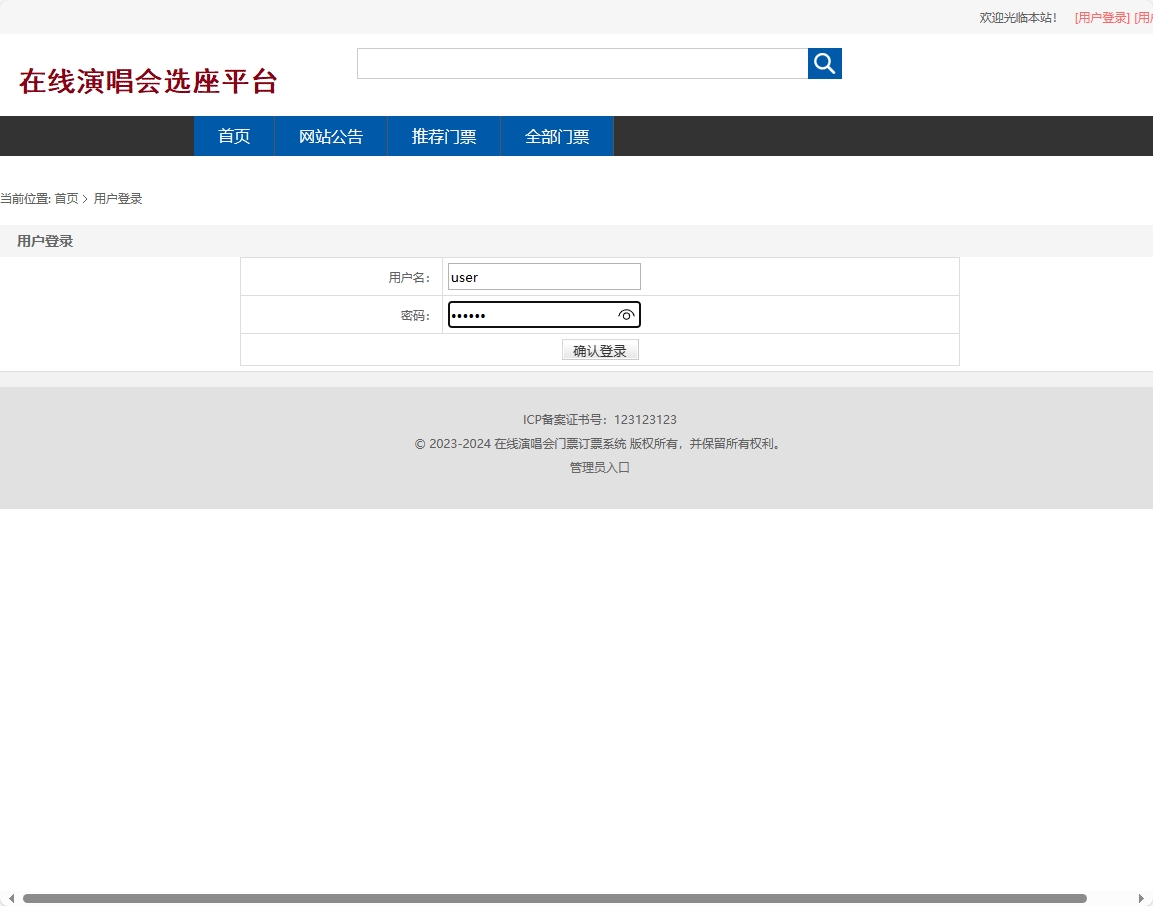The height and width of the screenshot is (906, 1153).
Task: Toggle password visibility with the eye icon
Action: click(626, 314)
